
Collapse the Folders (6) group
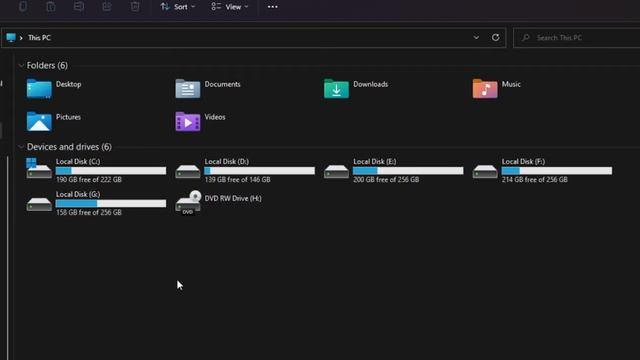(21, 65)
